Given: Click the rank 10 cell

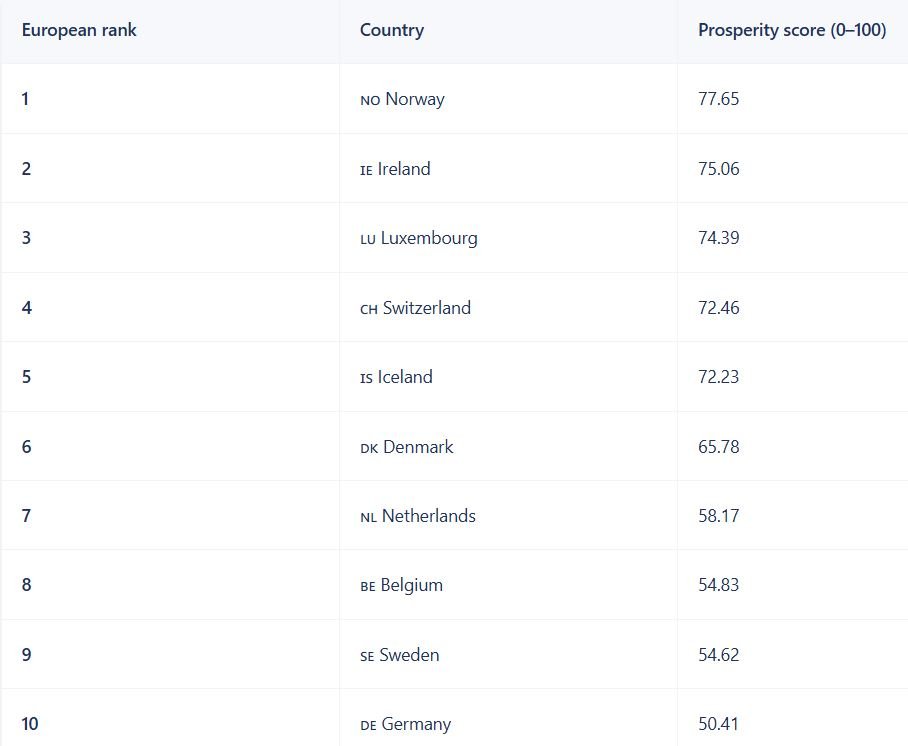Looking at the screenshot, I should click(30, 724).
